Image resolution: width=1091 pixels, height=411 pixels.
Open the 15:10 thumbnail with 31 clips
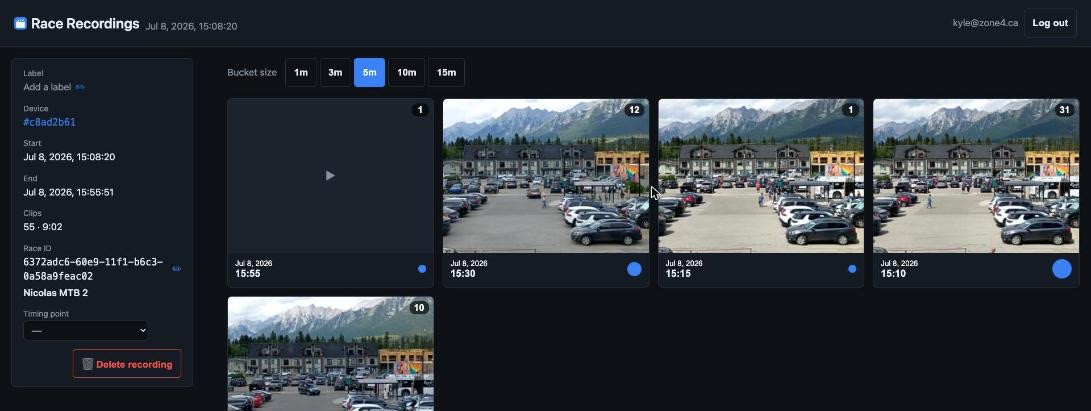tap(976, 176)
